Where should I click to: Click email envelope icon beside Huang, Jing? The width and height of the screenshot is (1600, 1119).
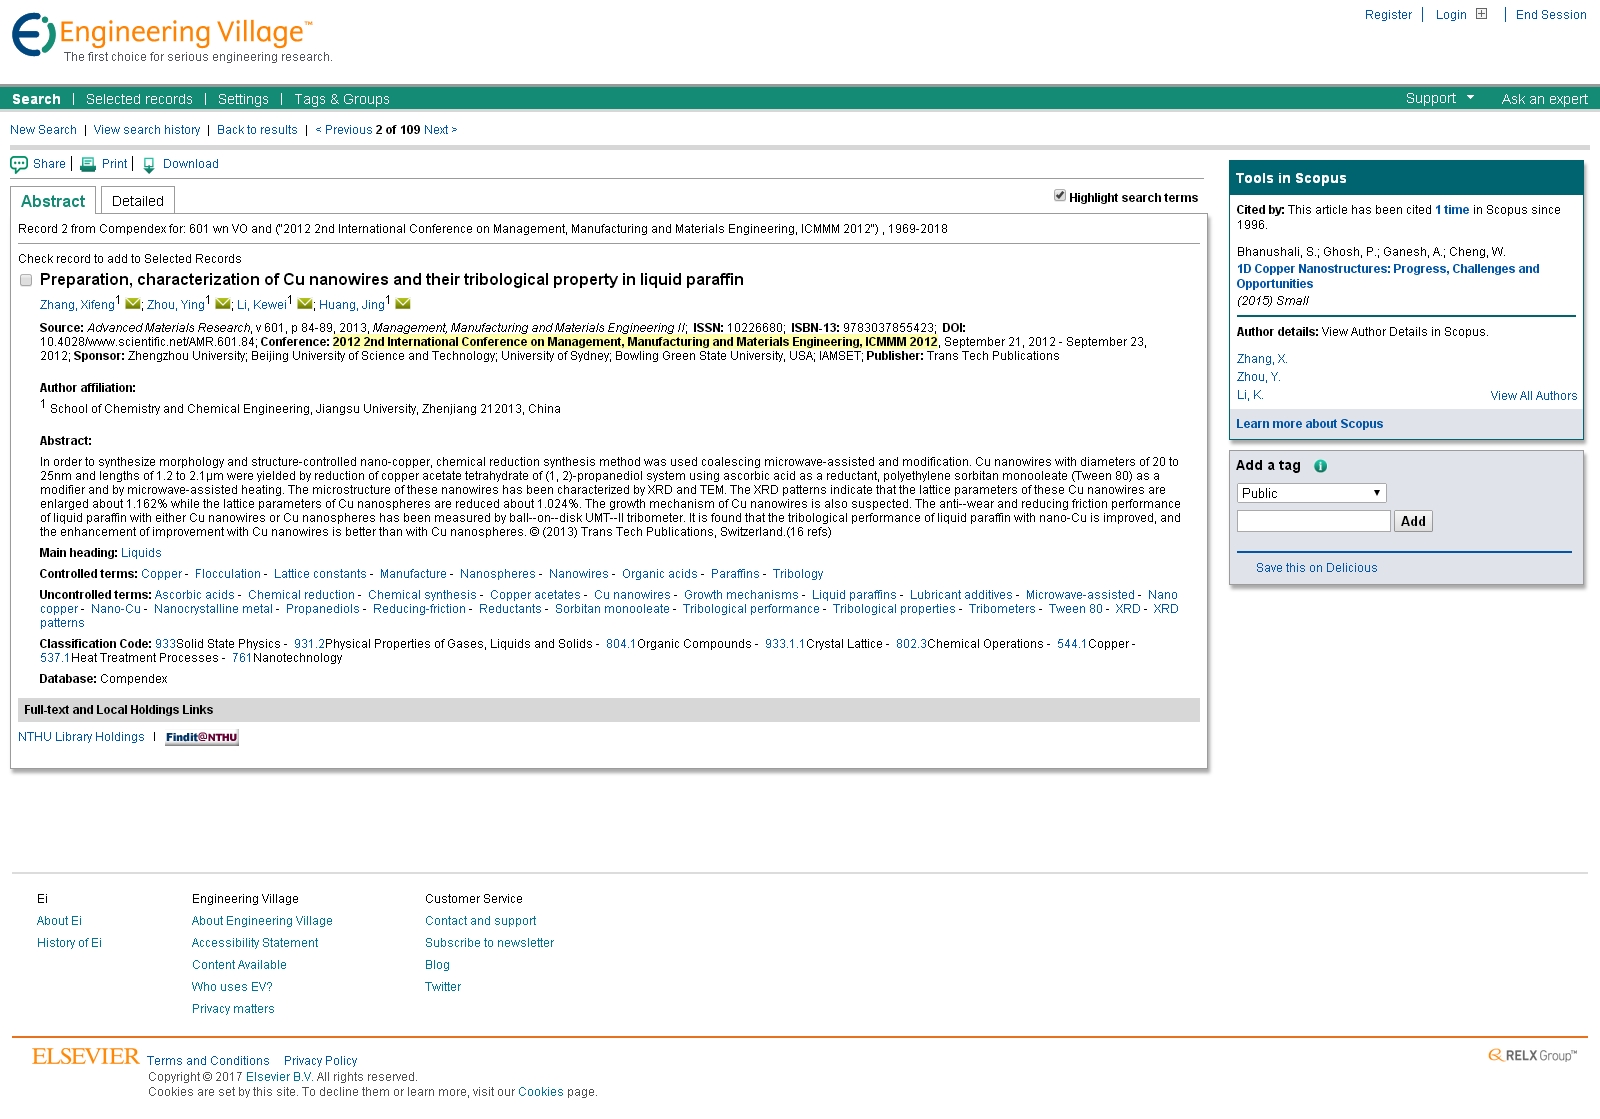point(403,304)
